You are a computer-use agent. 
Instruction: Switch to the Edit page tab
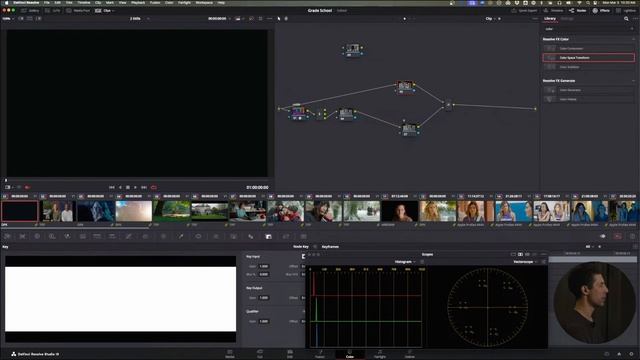click(290, 353)
